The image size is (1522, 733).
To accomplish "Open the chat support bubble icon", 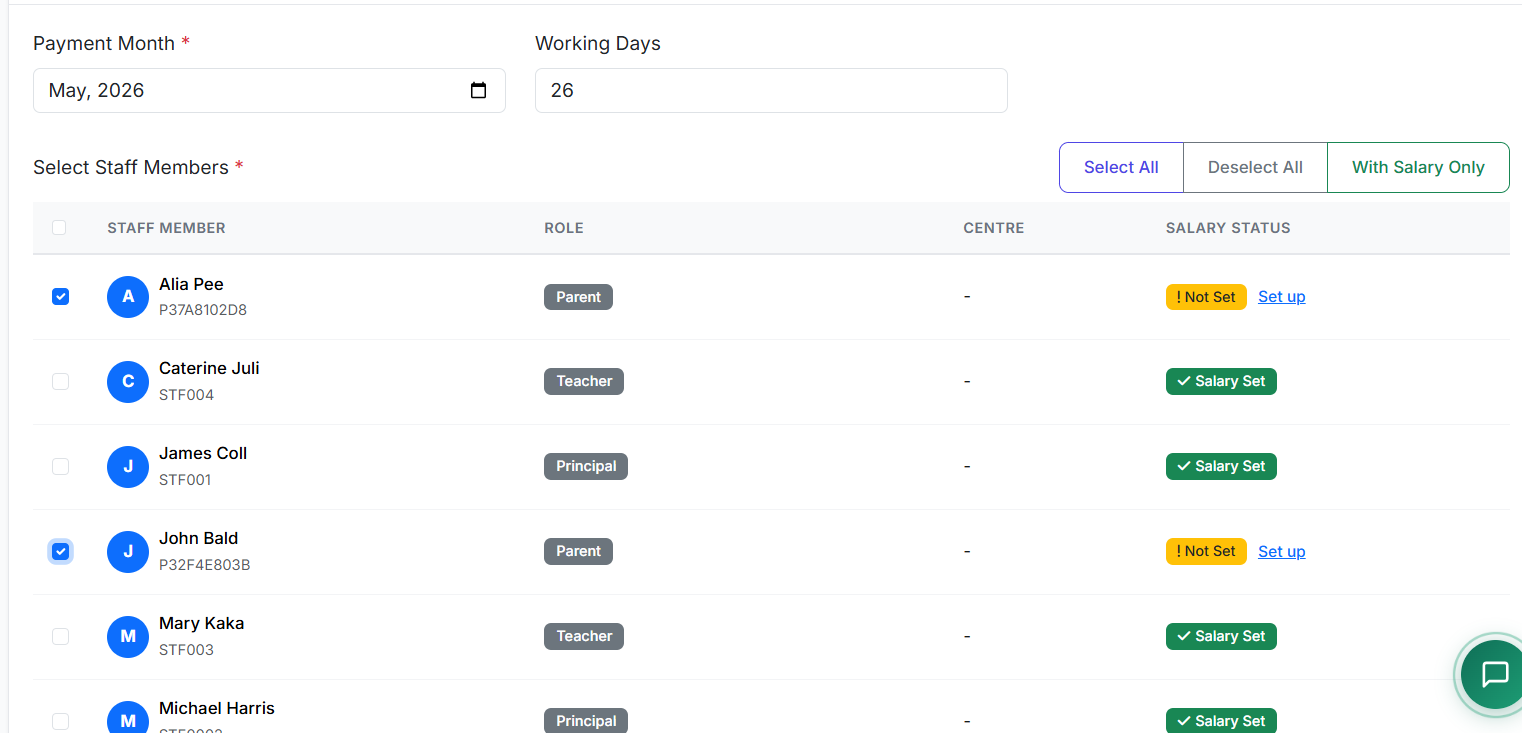I will (1494, 675).
